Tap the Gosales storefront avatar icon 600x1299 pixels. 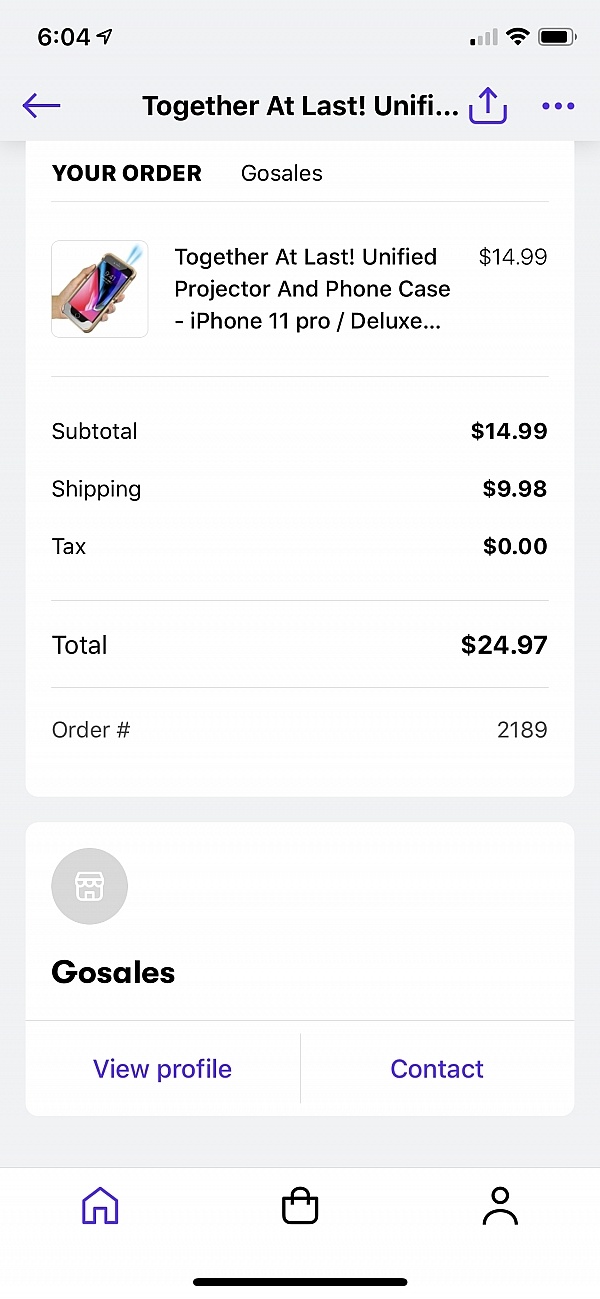click(90, 886)
